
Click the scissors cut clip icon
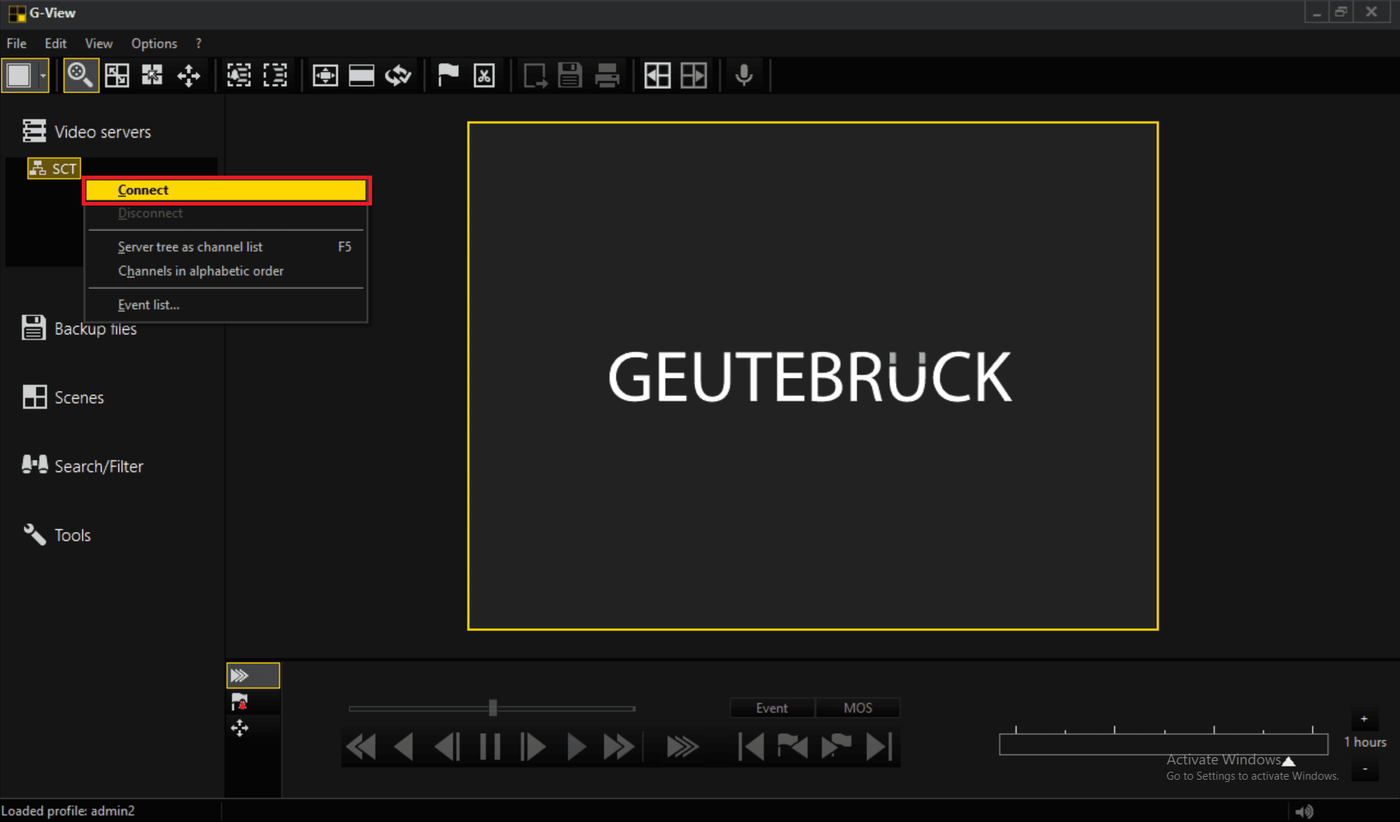pos(484,75)
